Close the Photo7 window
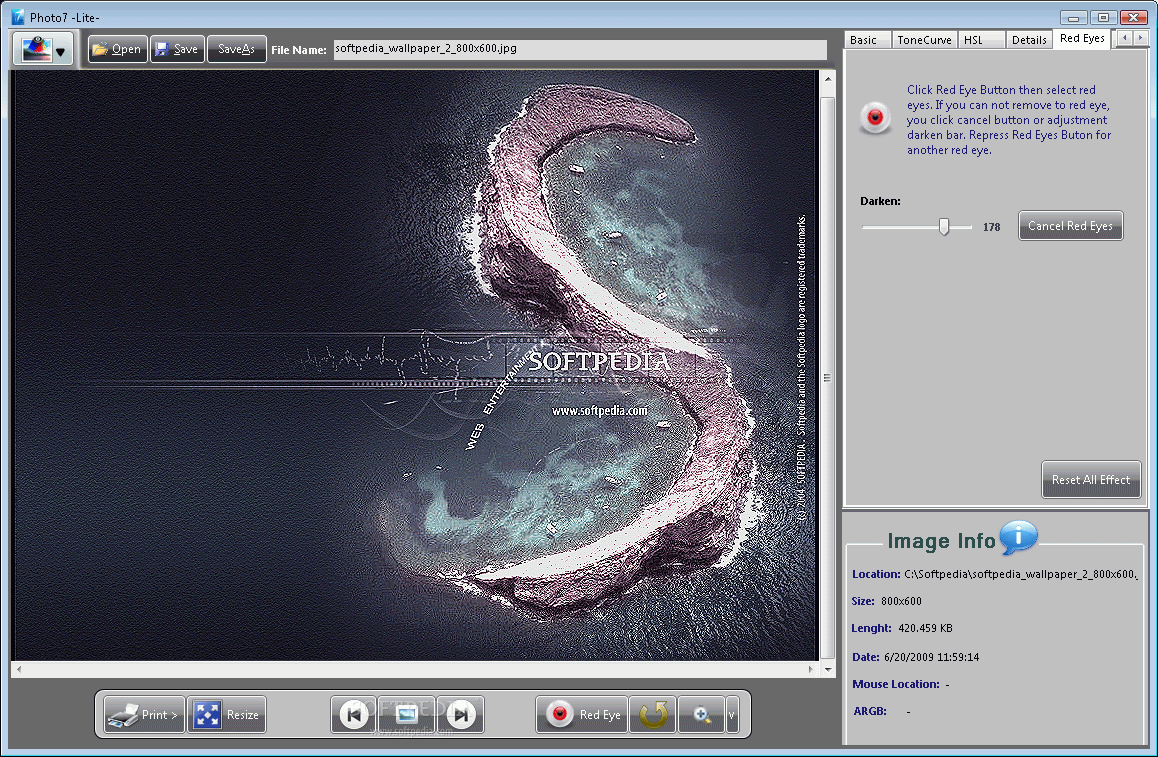This screenshot has height=757, width=1158. coord(1133,17)
